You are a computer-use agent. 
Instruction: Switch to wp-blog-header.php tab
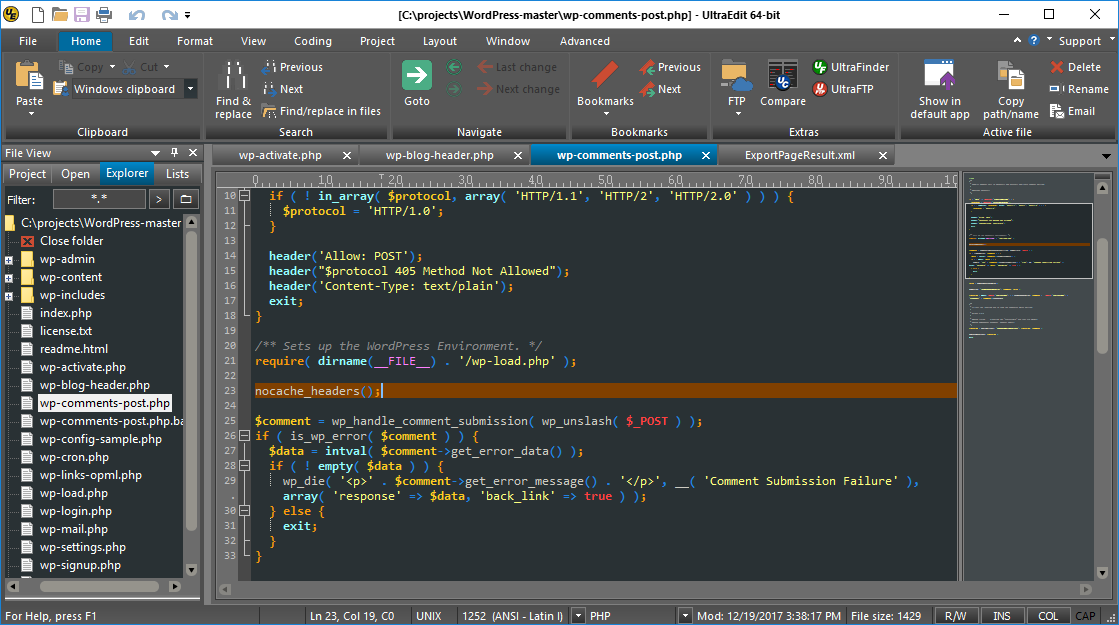click(439, 155)
